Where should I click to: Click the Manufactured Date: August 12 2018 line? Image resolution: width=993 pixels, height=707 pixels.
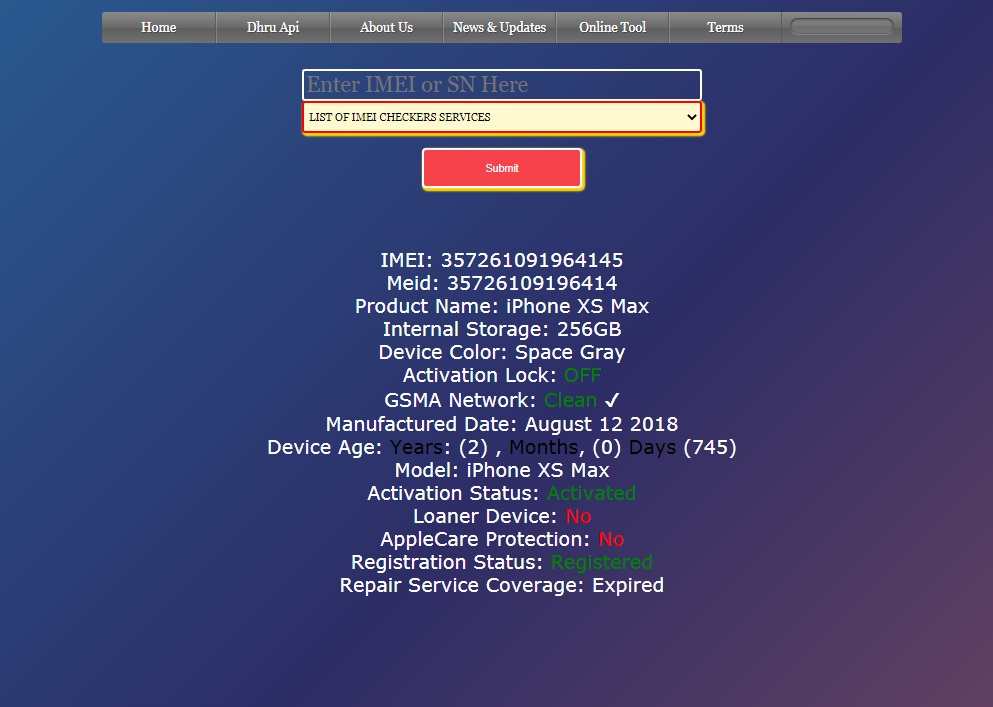click(x=502, y=424)
